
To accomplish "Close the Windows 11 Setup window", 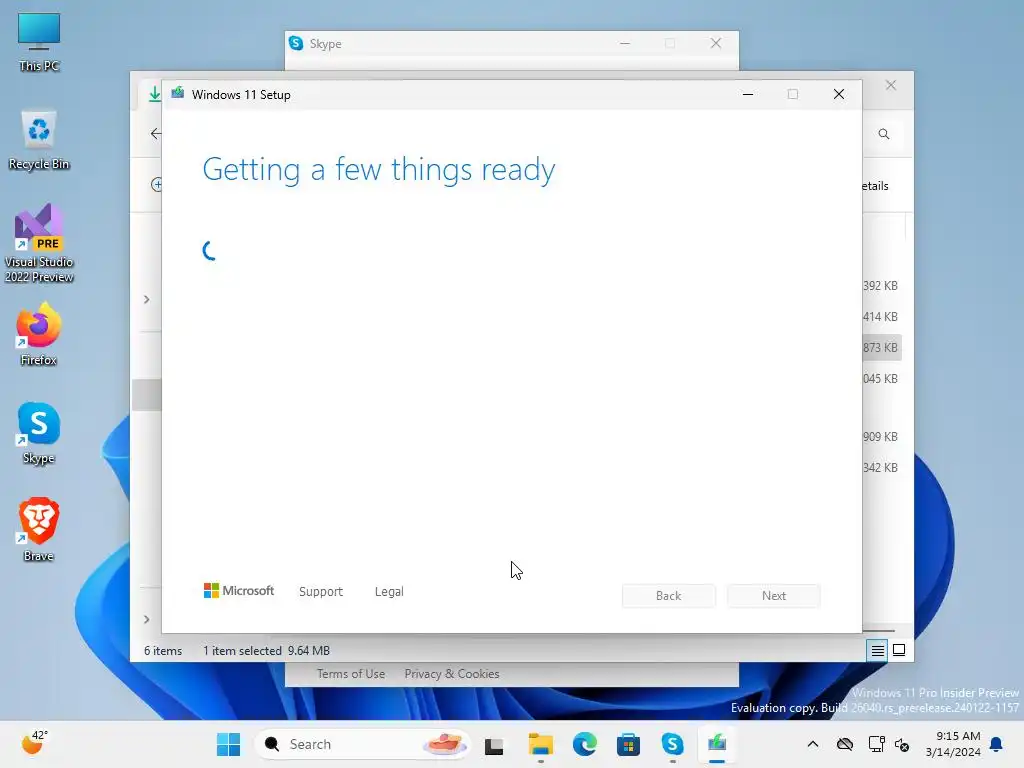I will pos(839,94).
